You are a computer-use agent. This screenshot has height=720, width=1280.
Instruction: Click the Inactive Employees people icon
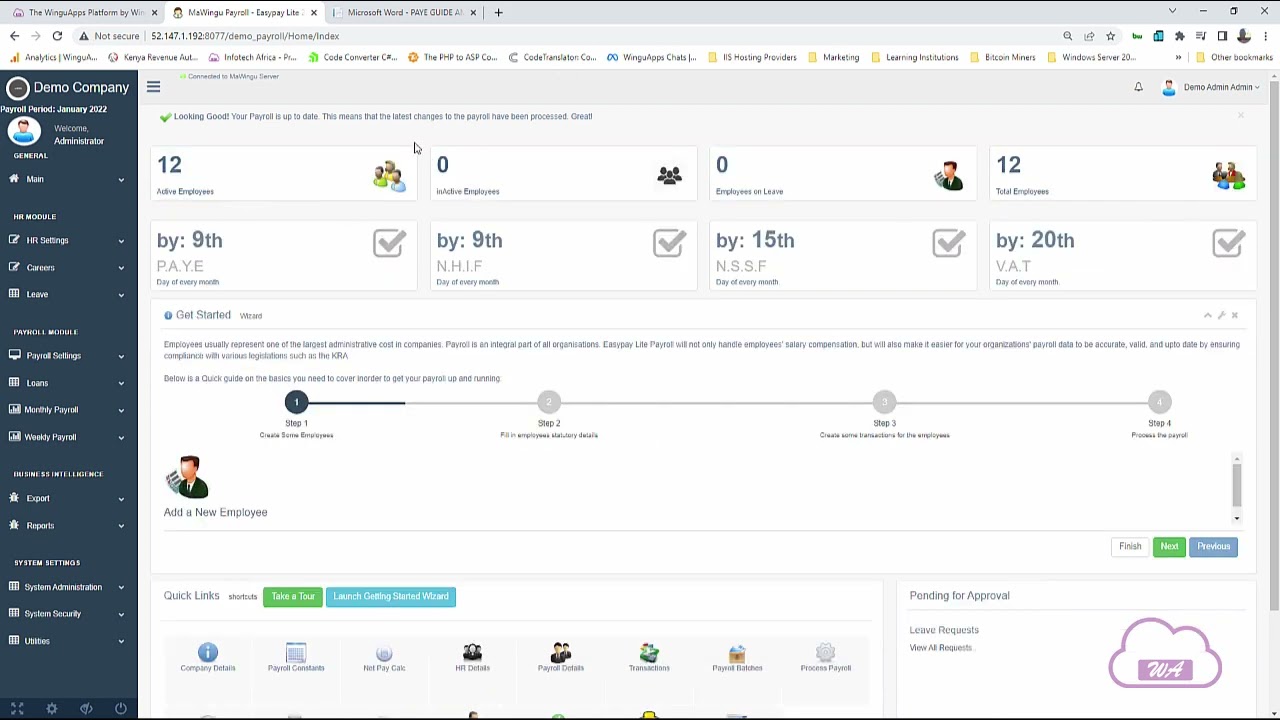click(x=669, y=176)
